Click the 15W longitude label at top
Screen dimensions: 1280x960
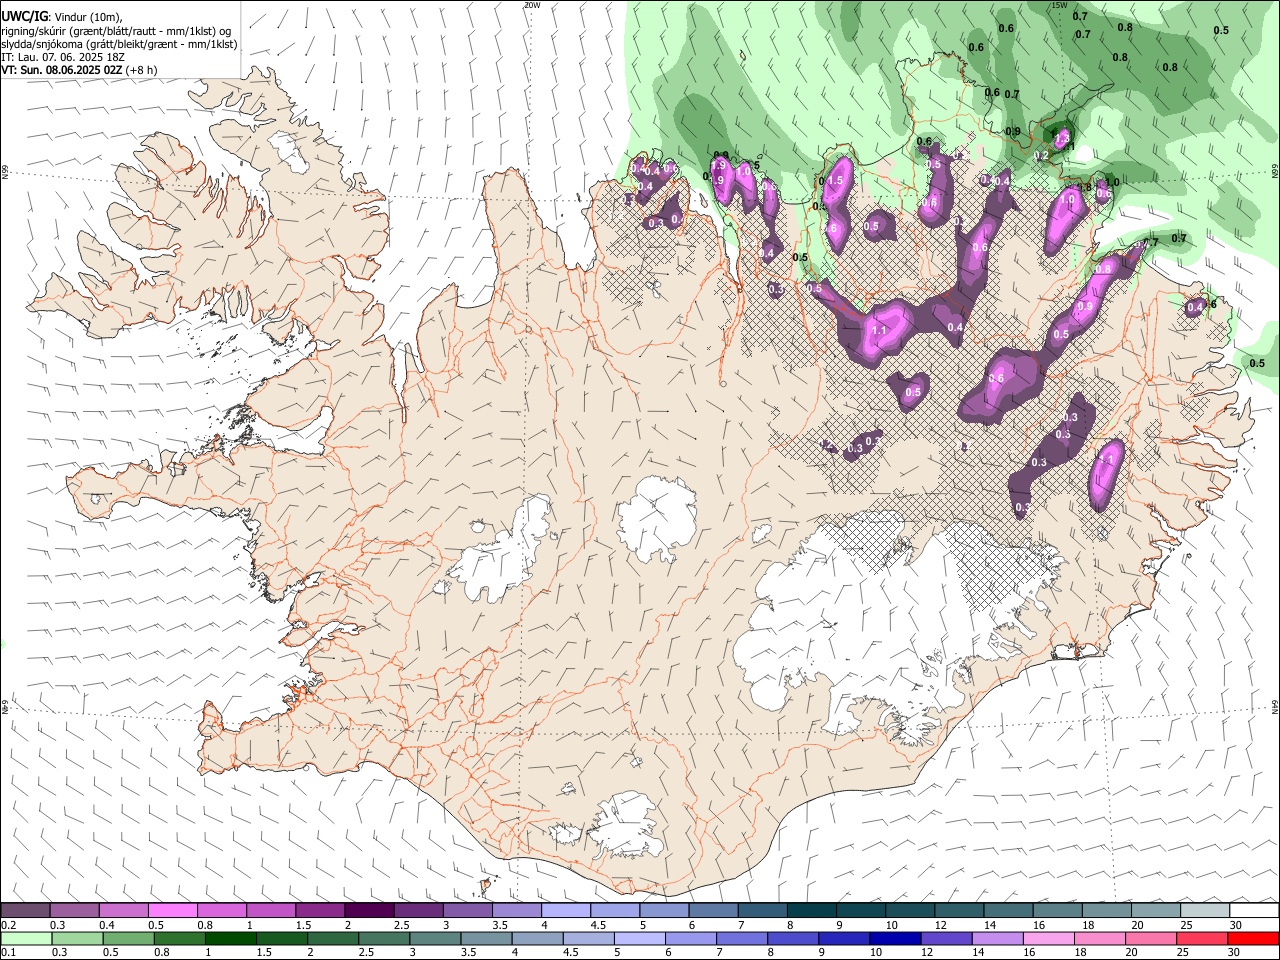[x=1061, y=5]
